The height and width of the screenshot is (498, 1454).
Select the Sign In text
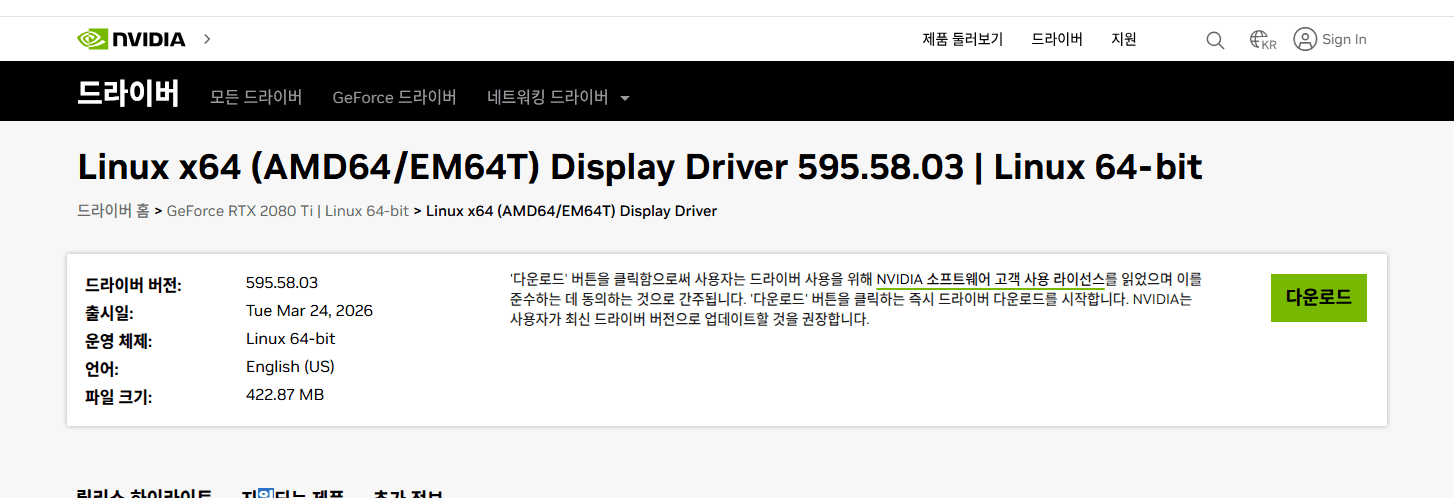pos(1344,40)
